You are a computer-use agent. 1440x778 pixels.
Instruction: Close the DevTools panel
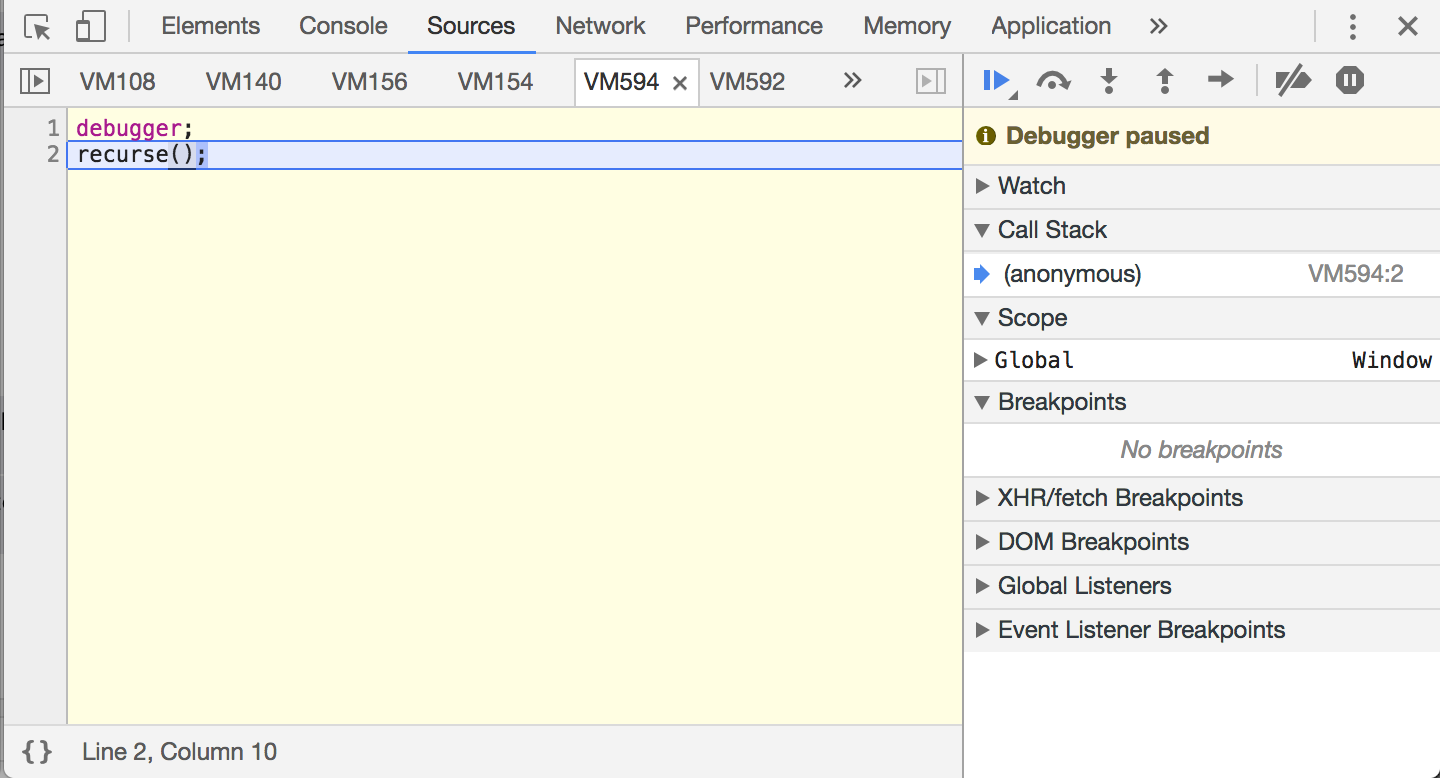coord(1408,27)
